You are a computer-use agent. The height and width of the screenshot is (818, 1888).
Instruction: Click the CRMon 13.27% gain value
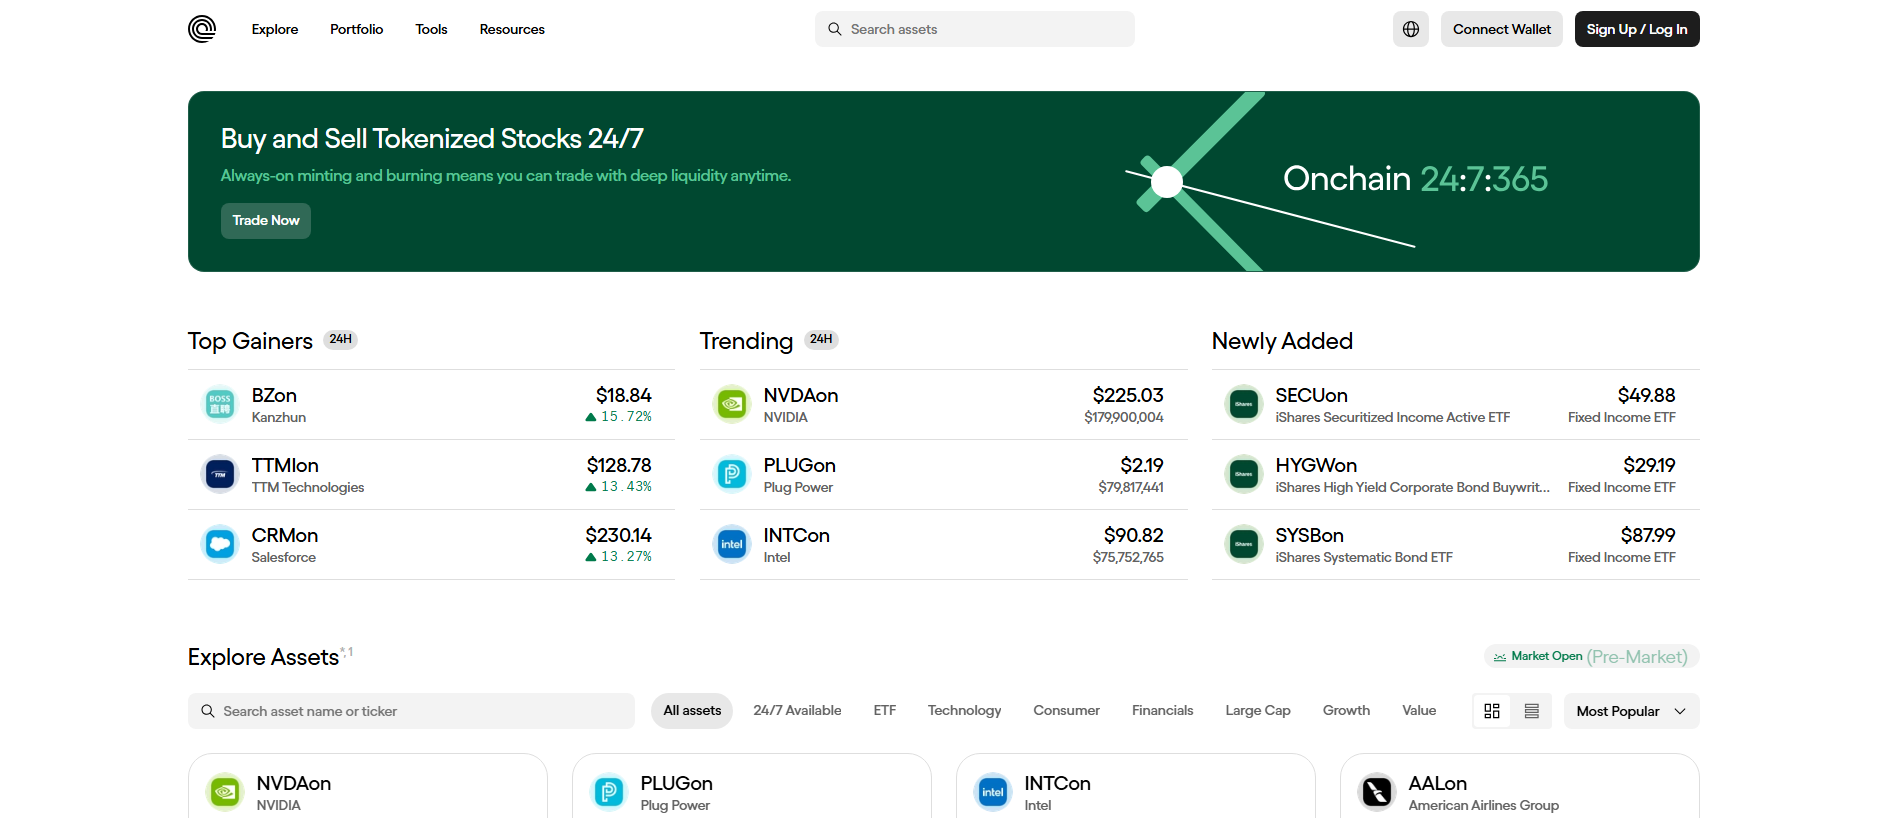click(618, 557)
